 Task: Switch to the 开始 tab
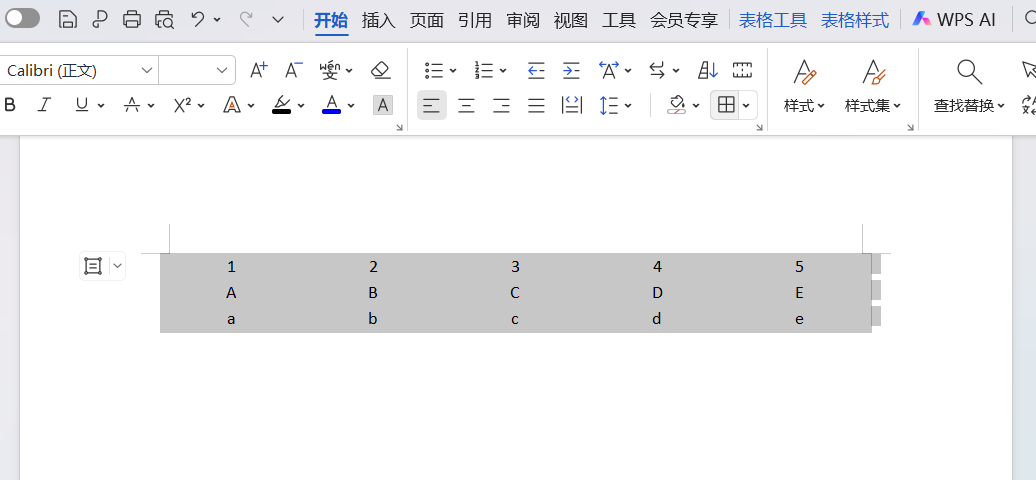click(x=331, y=20)
